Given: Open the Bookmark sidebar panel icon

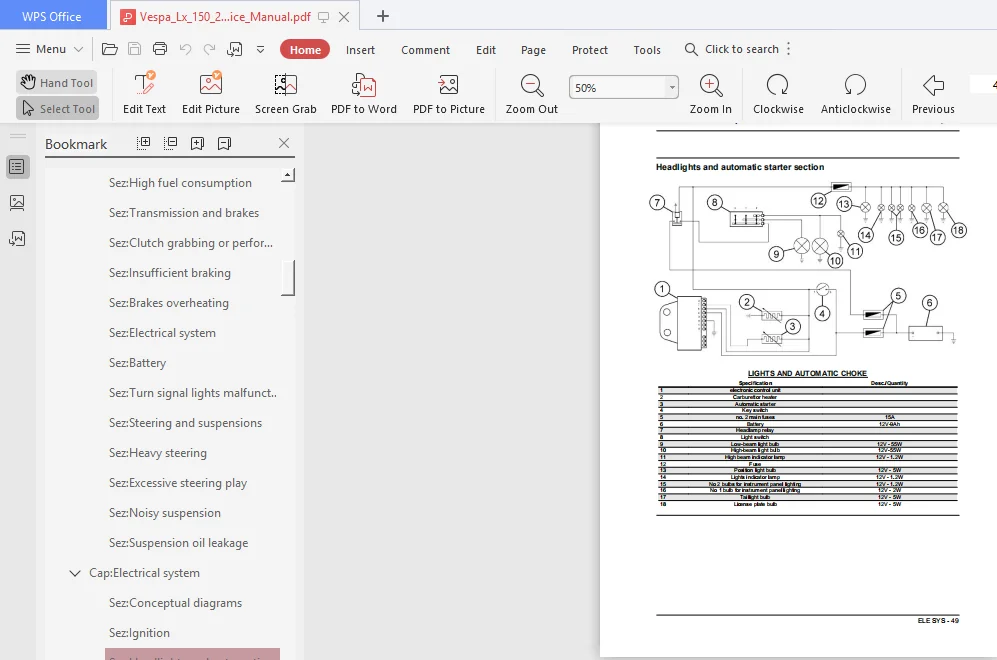Looking at the screenshot, I should (x=17, y=167).
